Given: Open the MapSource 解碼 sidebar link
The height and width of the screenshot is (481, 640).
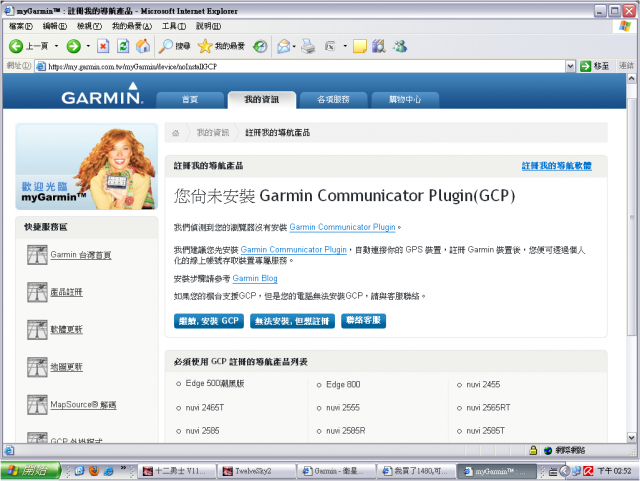Looking at the screenshot, I should 83,405.
